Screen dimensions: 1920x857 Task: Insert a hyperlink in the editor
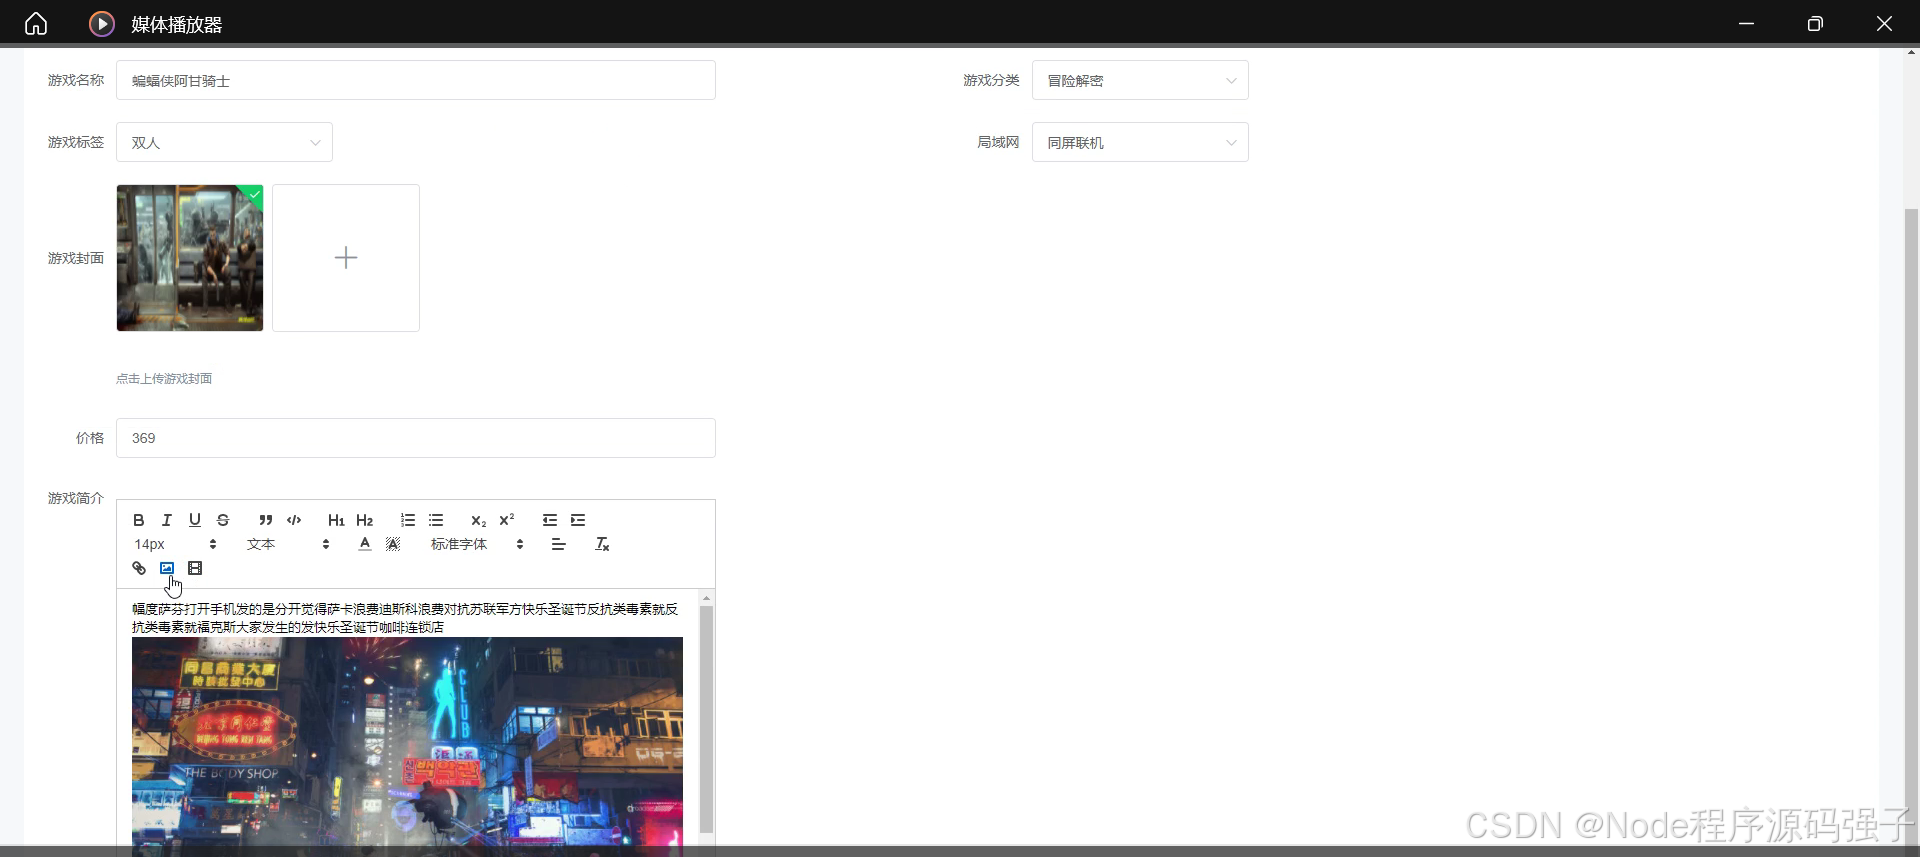139,568
